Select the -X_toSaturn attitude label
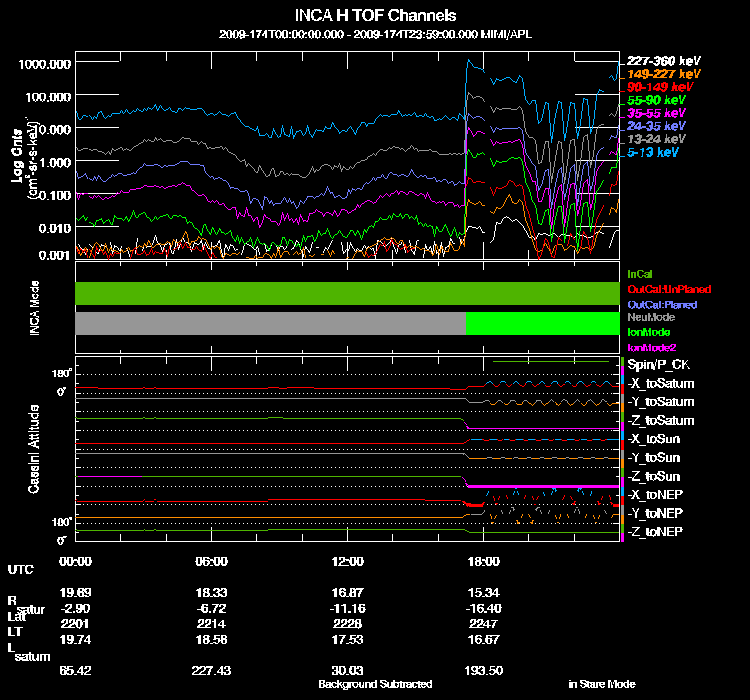 pos(661,383)
